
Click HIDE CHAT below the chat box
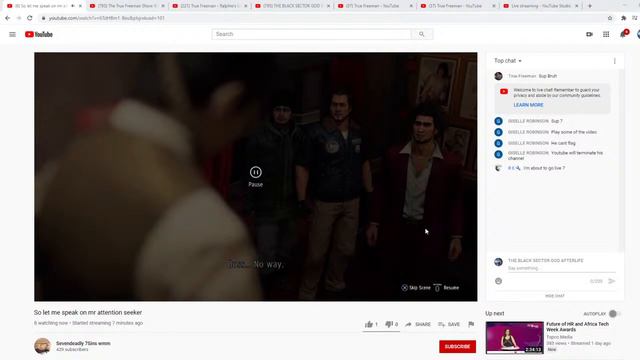pyautogui.click(x=555, y=296)
